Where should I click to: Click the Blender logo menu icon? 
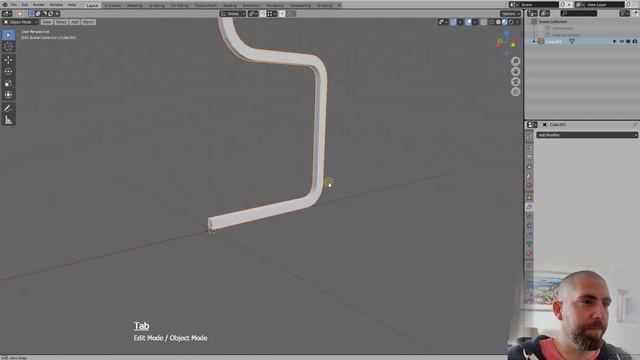tap(5, 4)
